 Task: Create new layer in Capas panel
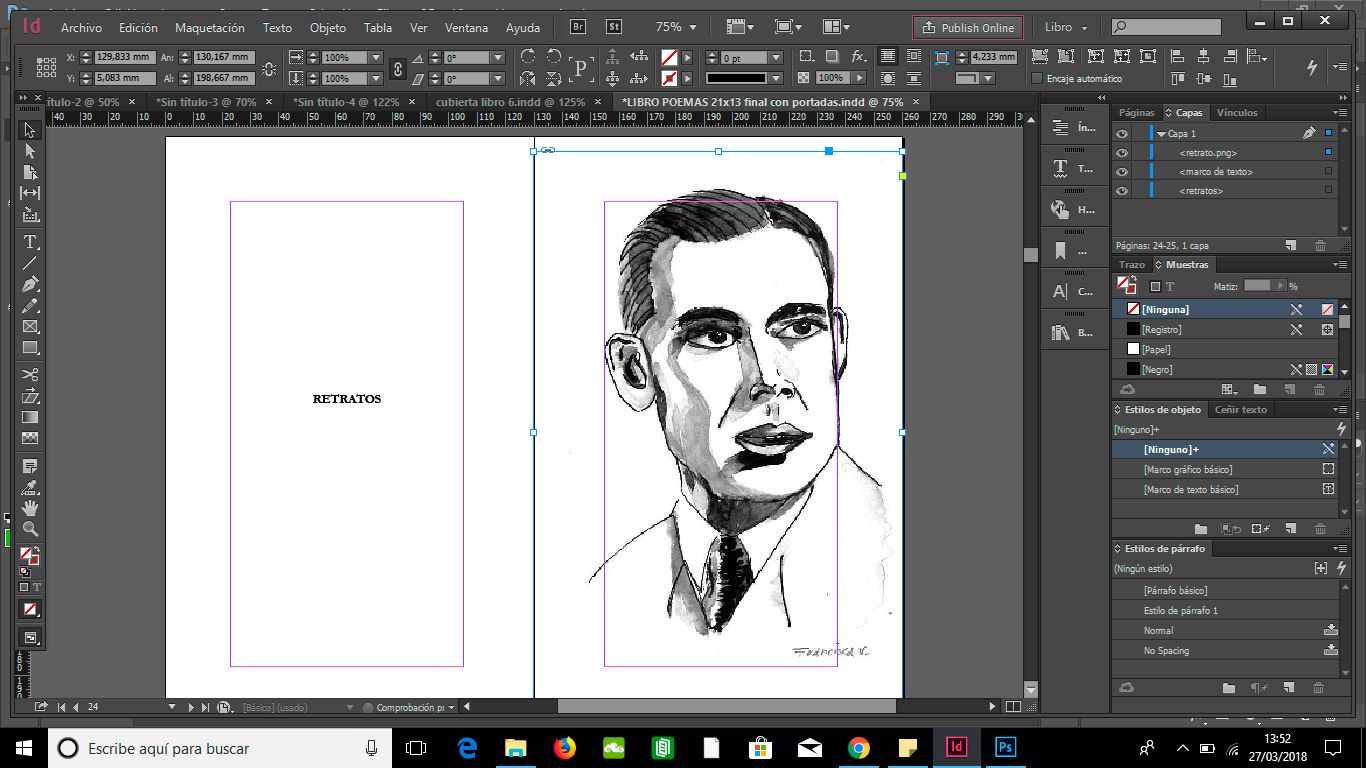[1291, 245]
